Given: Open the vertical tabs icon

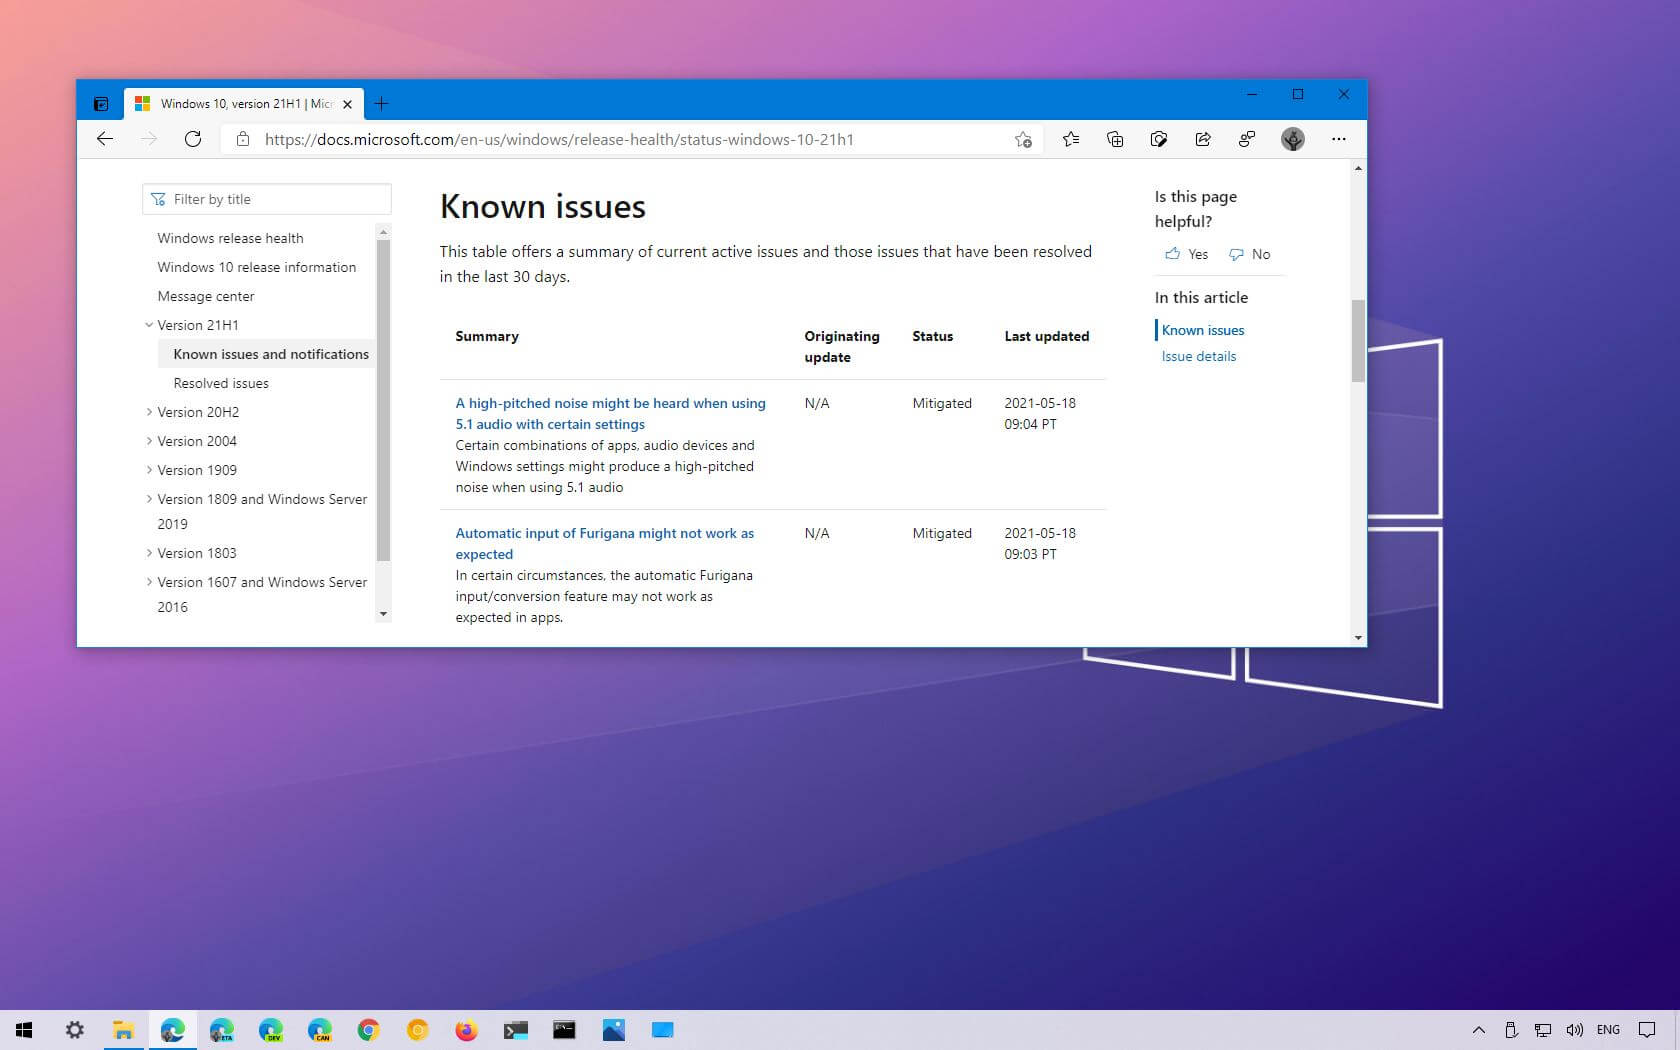Looking at the screenshot, I should point(101,104).
